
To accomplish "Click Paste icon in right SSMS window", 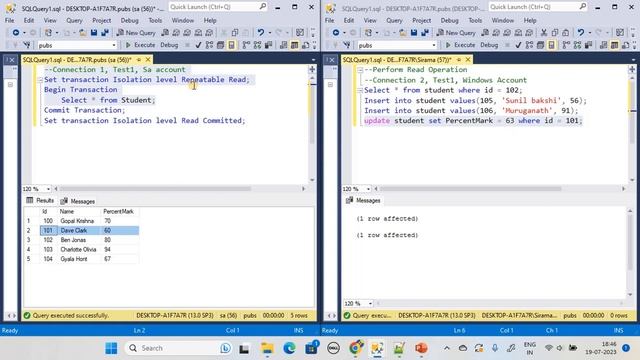I will click(566, 33).
